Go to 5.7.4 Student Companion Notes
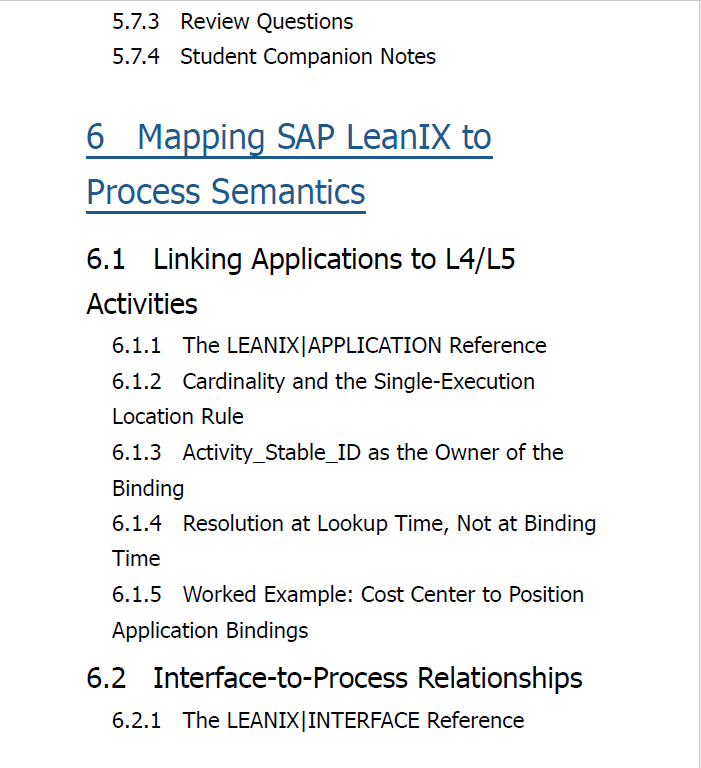The height and width of the screenshot is (768, 701). click(274, 57)
